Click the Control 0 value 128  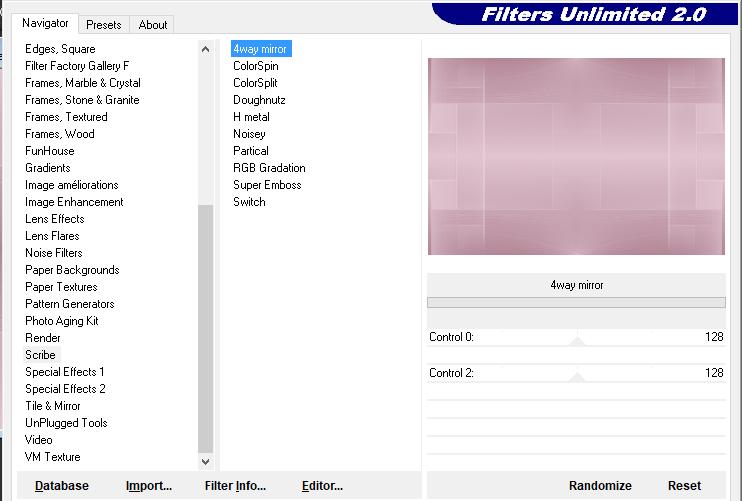[714, 337]
